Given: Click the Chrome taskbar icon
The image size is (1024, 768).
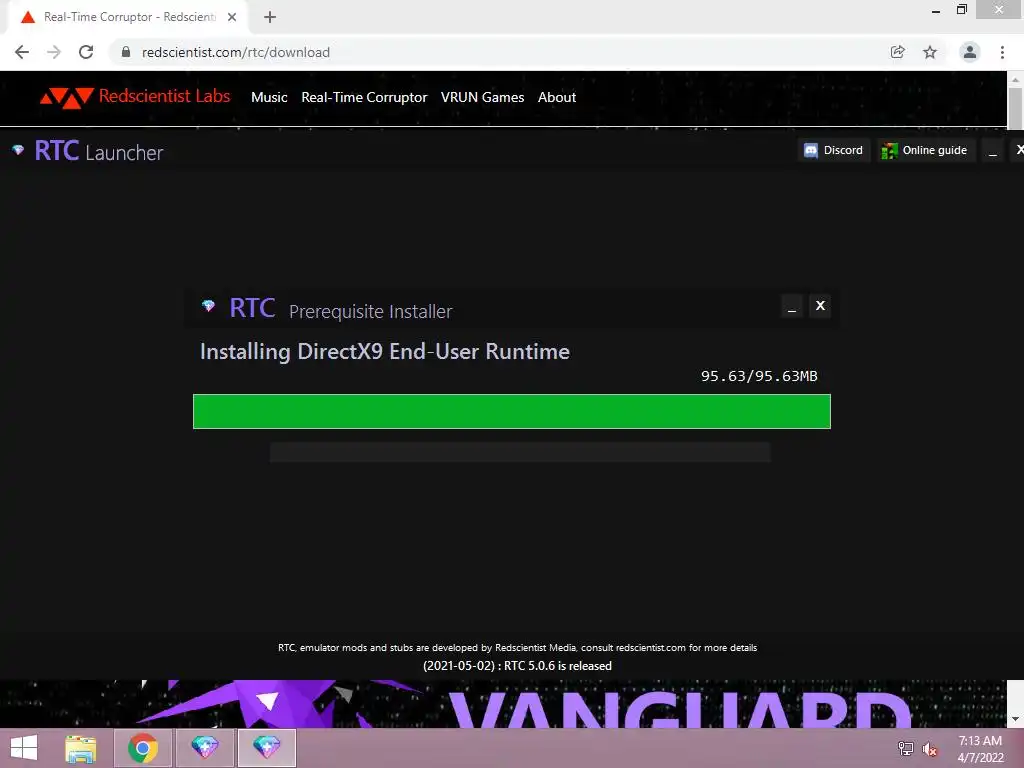Looking at the screenshot, I should 142,748.
